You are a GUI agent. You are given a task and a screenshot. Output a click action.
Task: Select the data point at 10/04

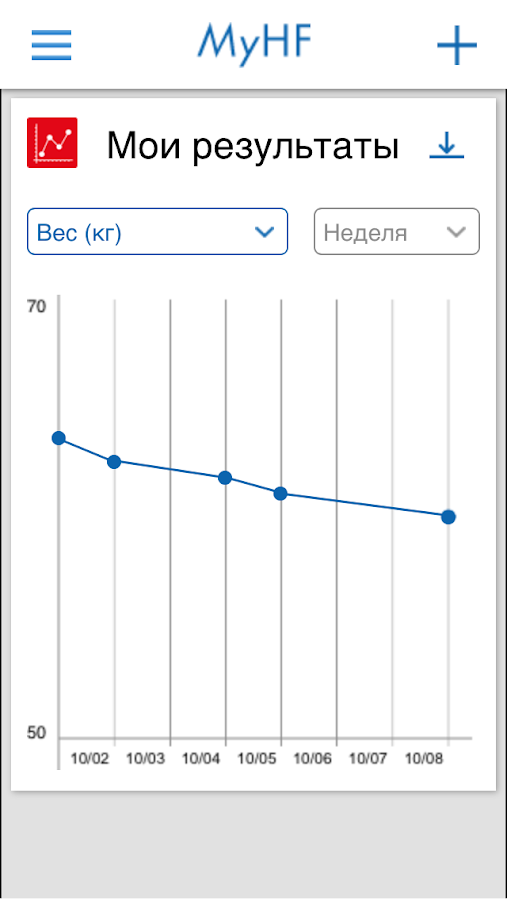(225, 478)
